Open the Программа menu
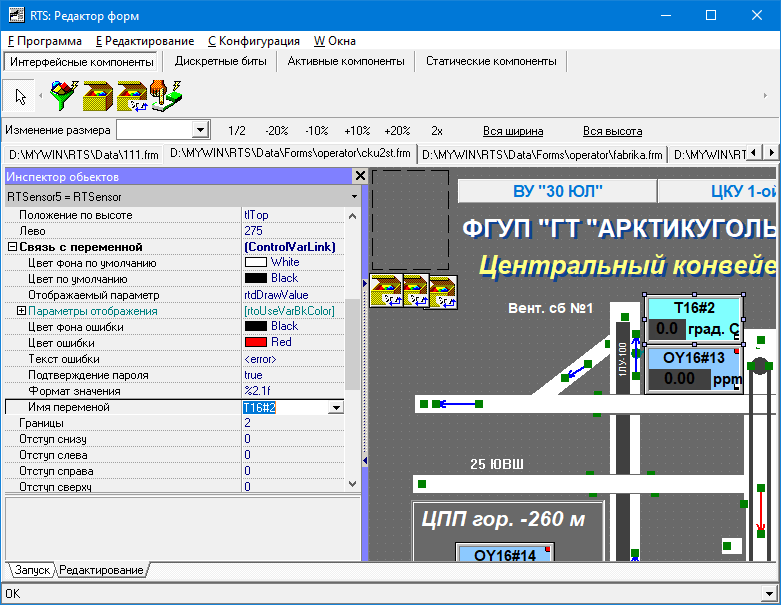Image resolution: width=781 pixels, height=605 pixels. [x=45, y=41]
